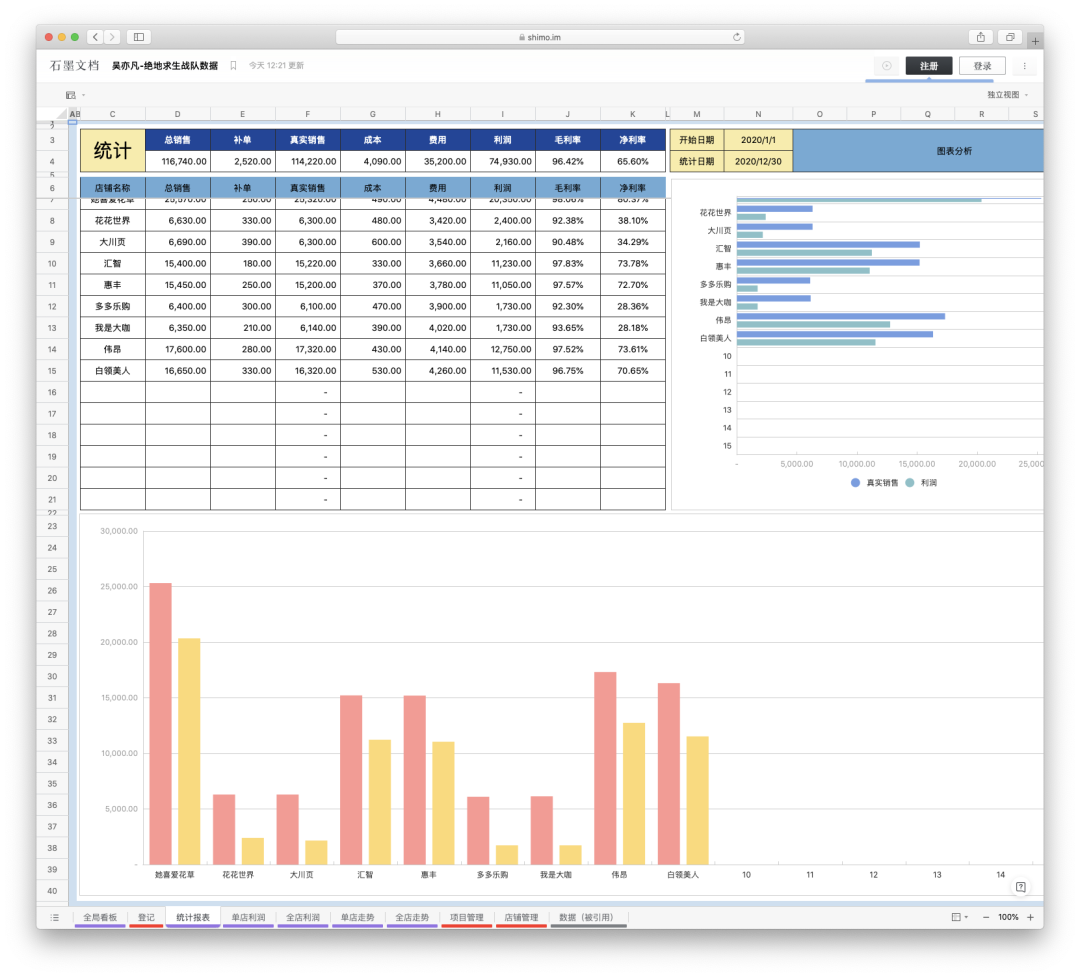Click the 汇智 store name cell
Viewport: 1080px width, 977px height.
[113, 263]
